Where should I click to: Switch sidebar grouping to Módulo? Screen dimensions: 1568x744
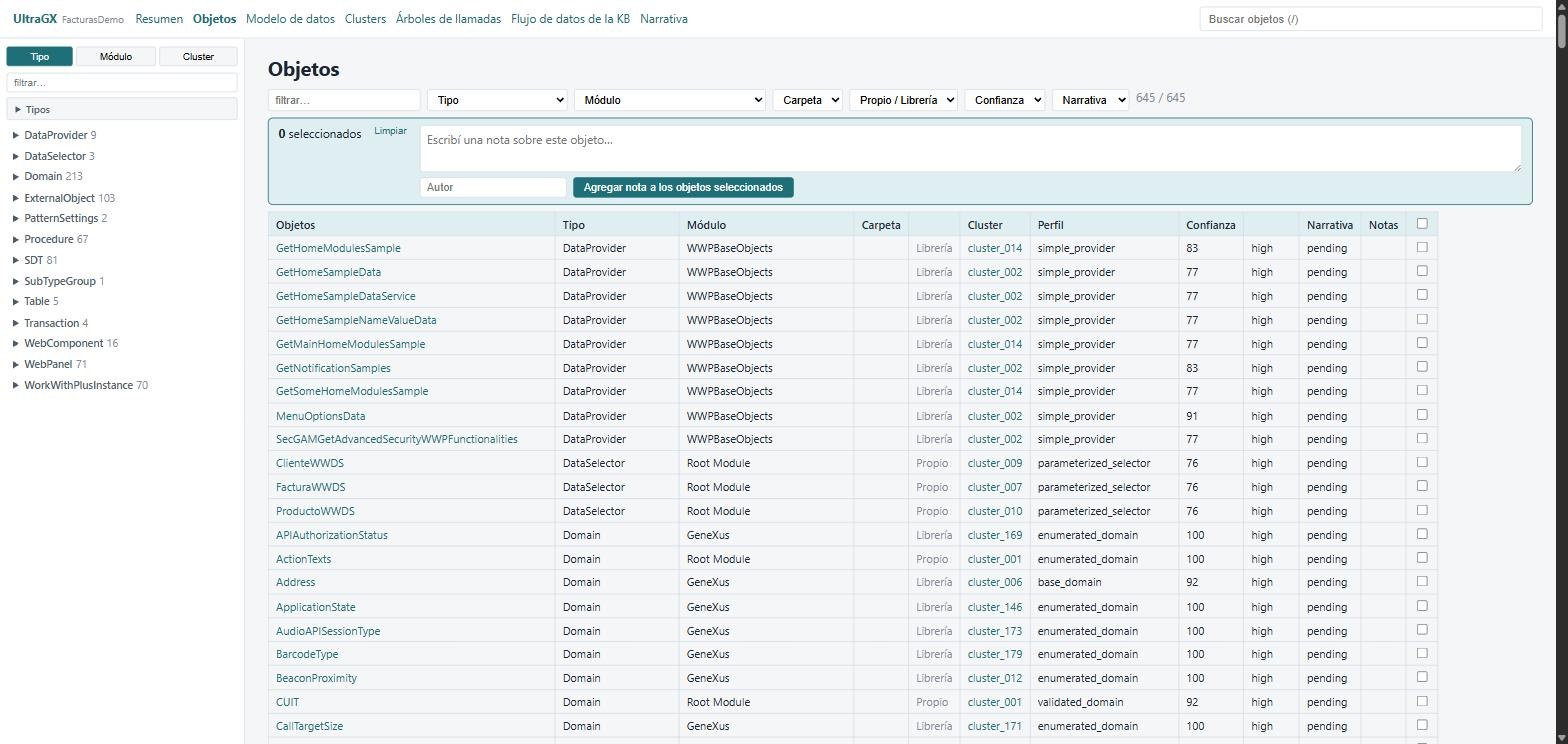[116, 56]
